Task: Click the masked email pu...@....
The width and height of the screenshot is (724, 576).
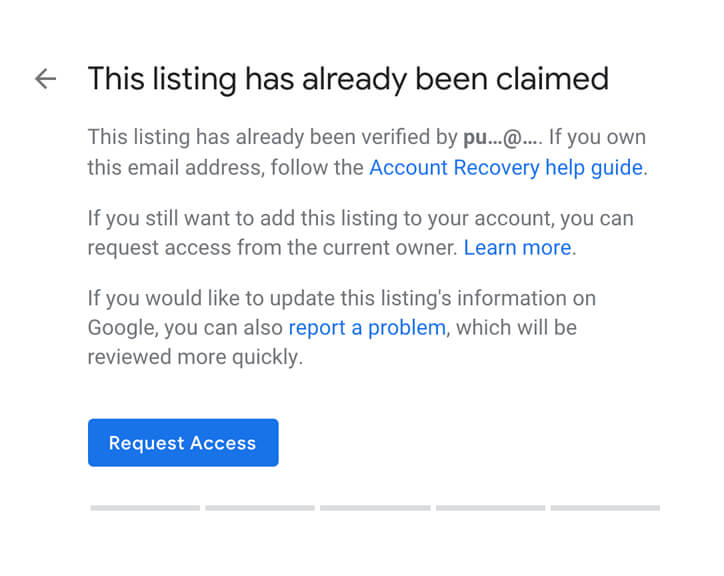Action: [502, 138]
